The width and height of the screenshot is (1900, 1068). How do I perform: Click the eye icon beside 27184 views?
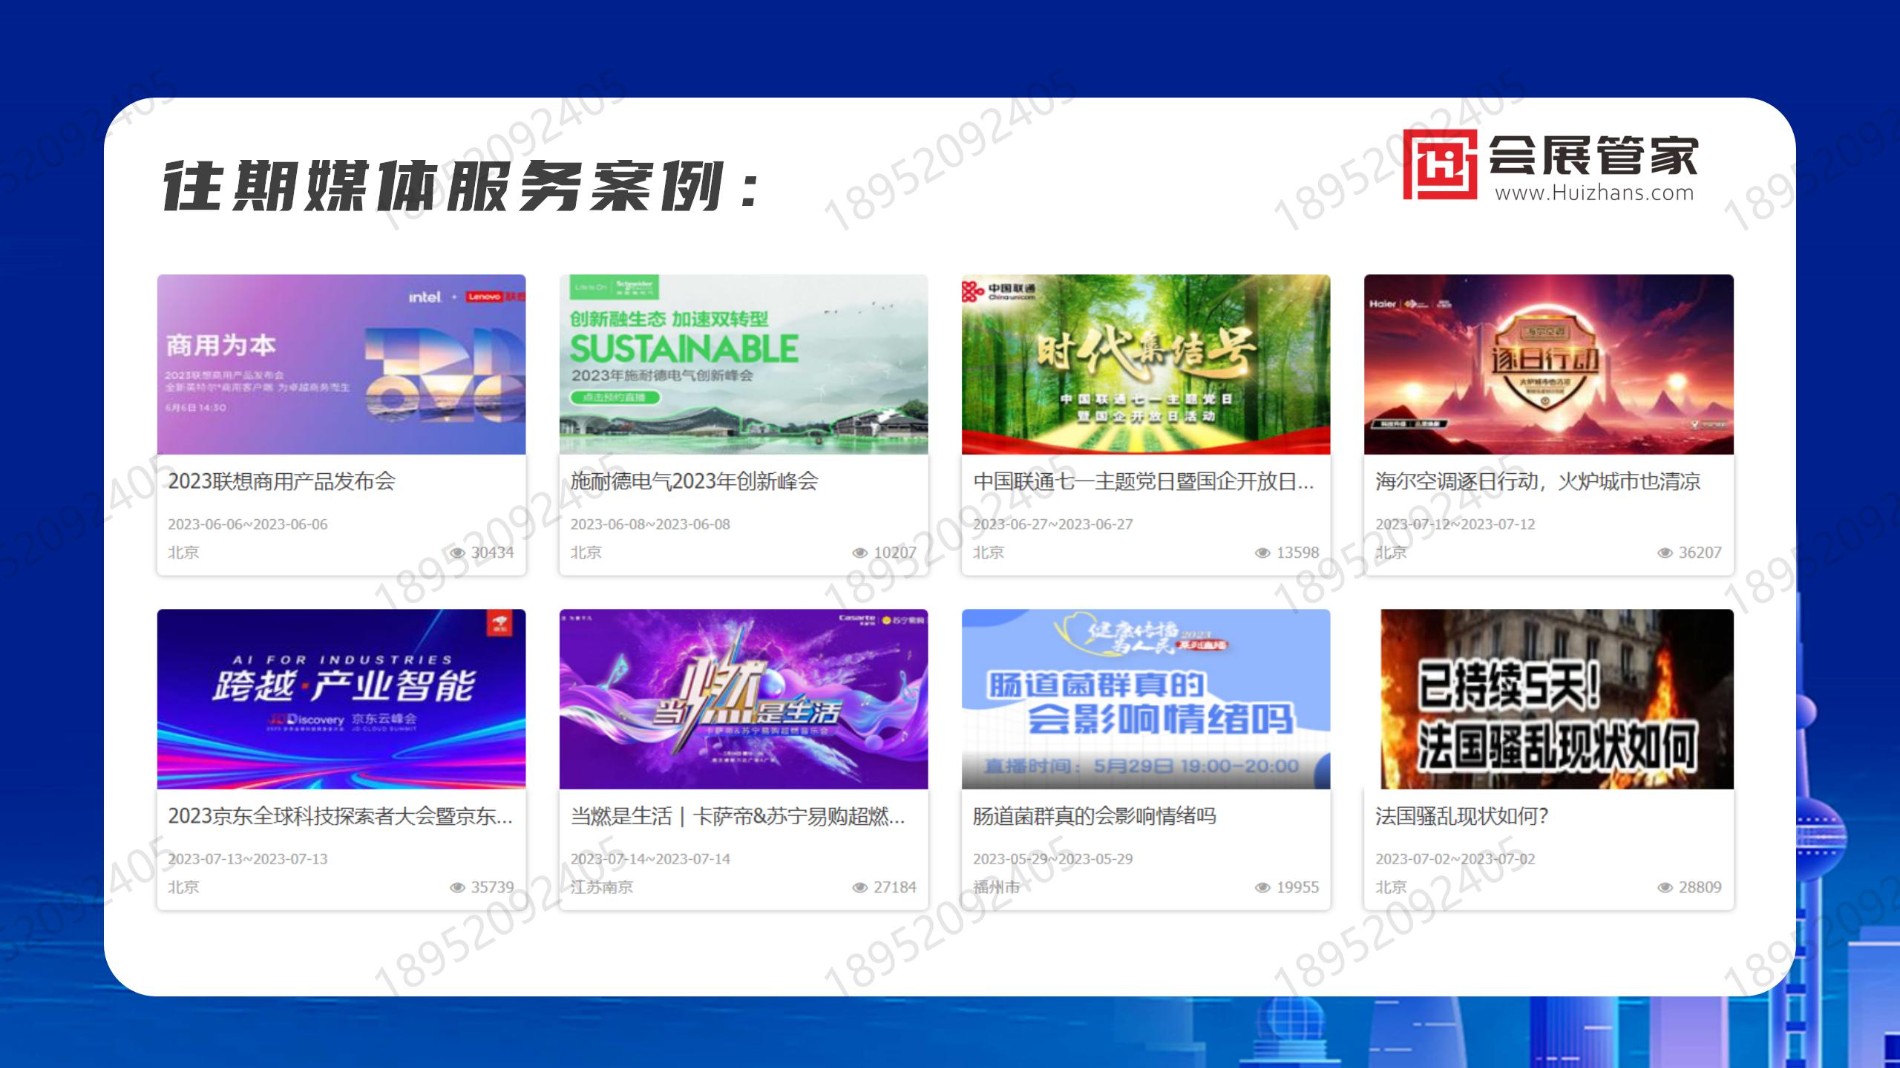tap(859, 888)
